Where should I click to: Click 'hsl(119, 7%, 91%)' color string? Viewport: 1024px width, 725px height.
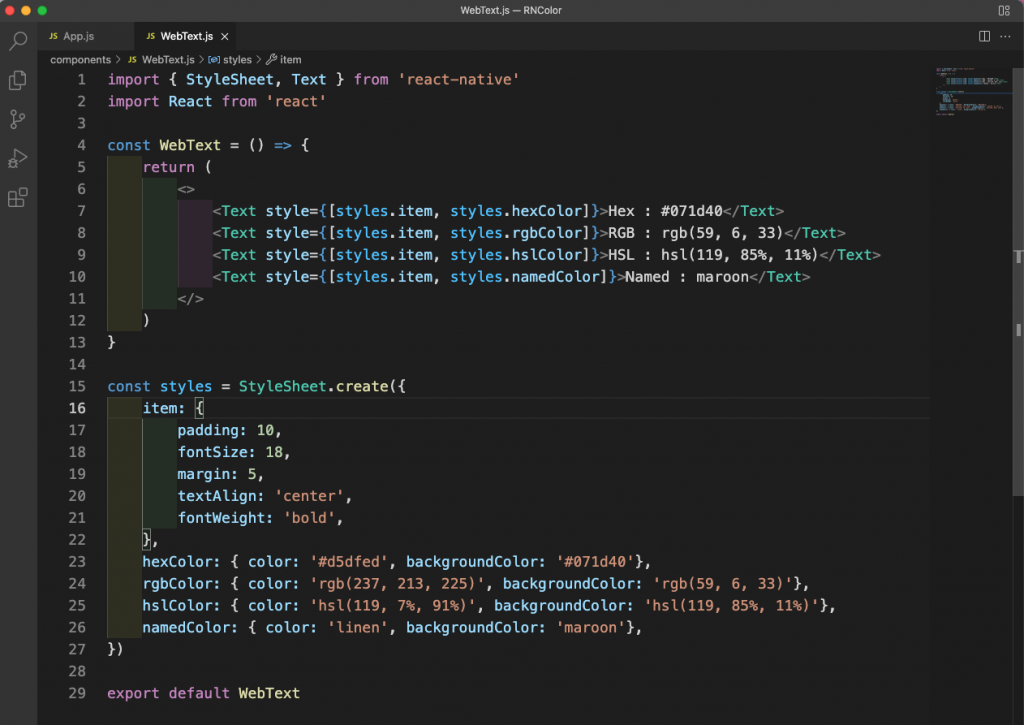coord(392,605)
